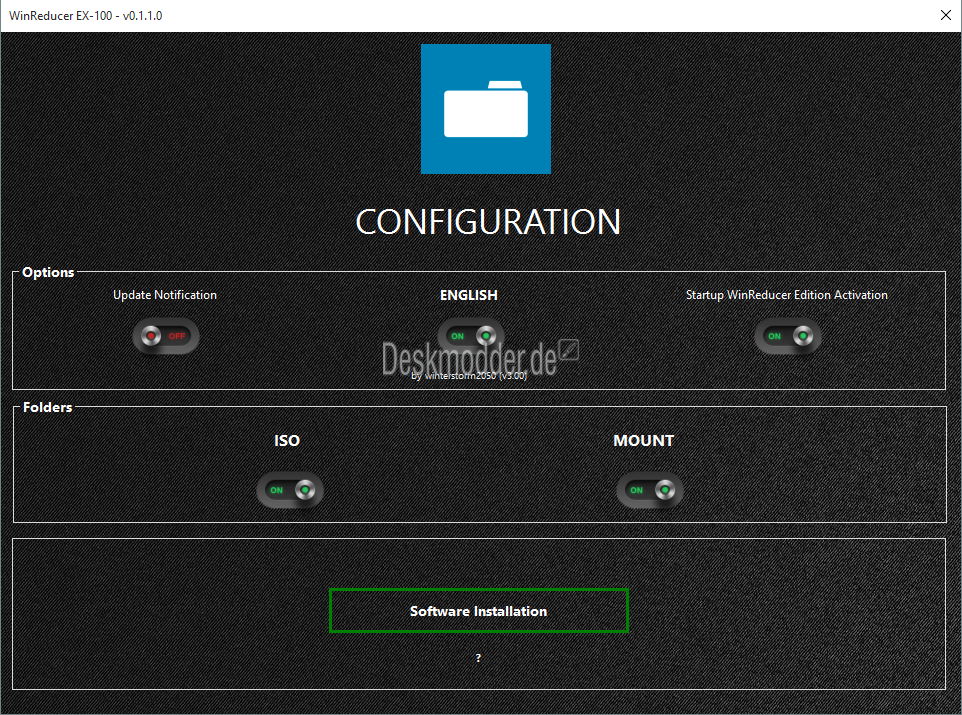962x715 pixels.
Task: Toggle Startup WinReducer Edition Activation switch
Action: click(788, 336)
